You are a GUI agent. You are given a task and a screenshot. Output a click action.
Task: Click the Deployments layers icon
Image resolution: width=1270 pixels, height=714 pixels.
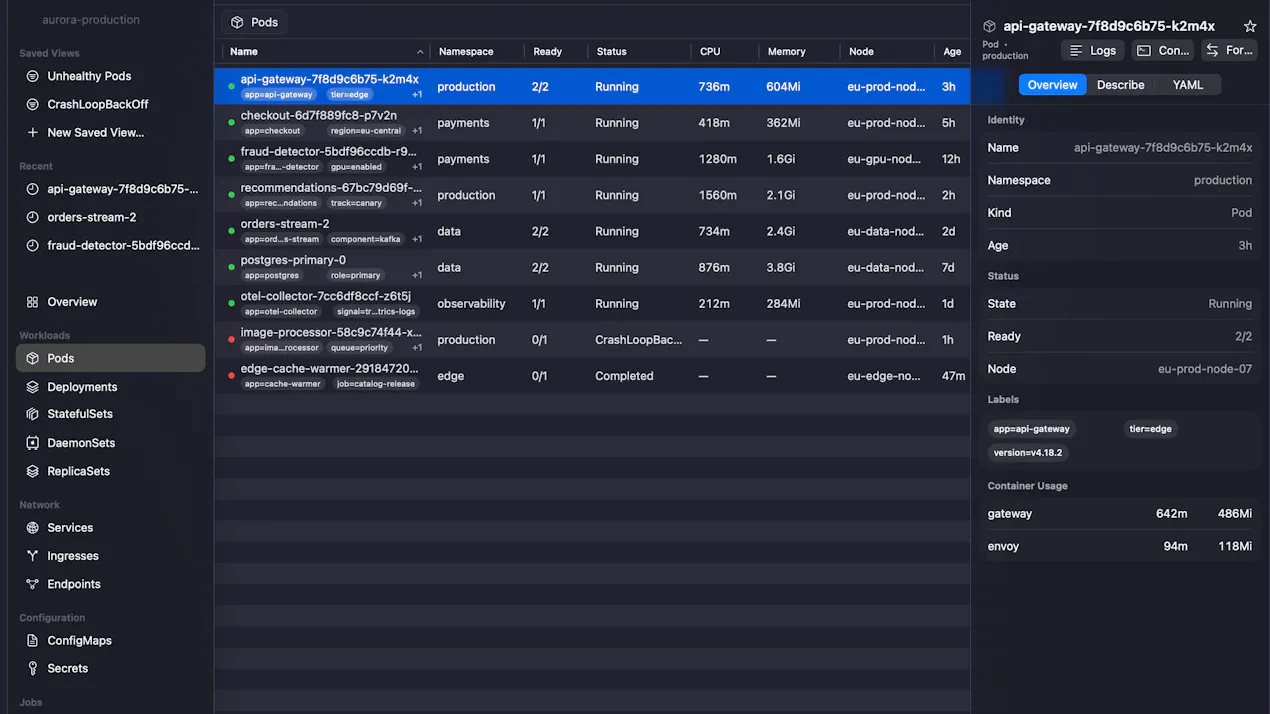[32, 387]
